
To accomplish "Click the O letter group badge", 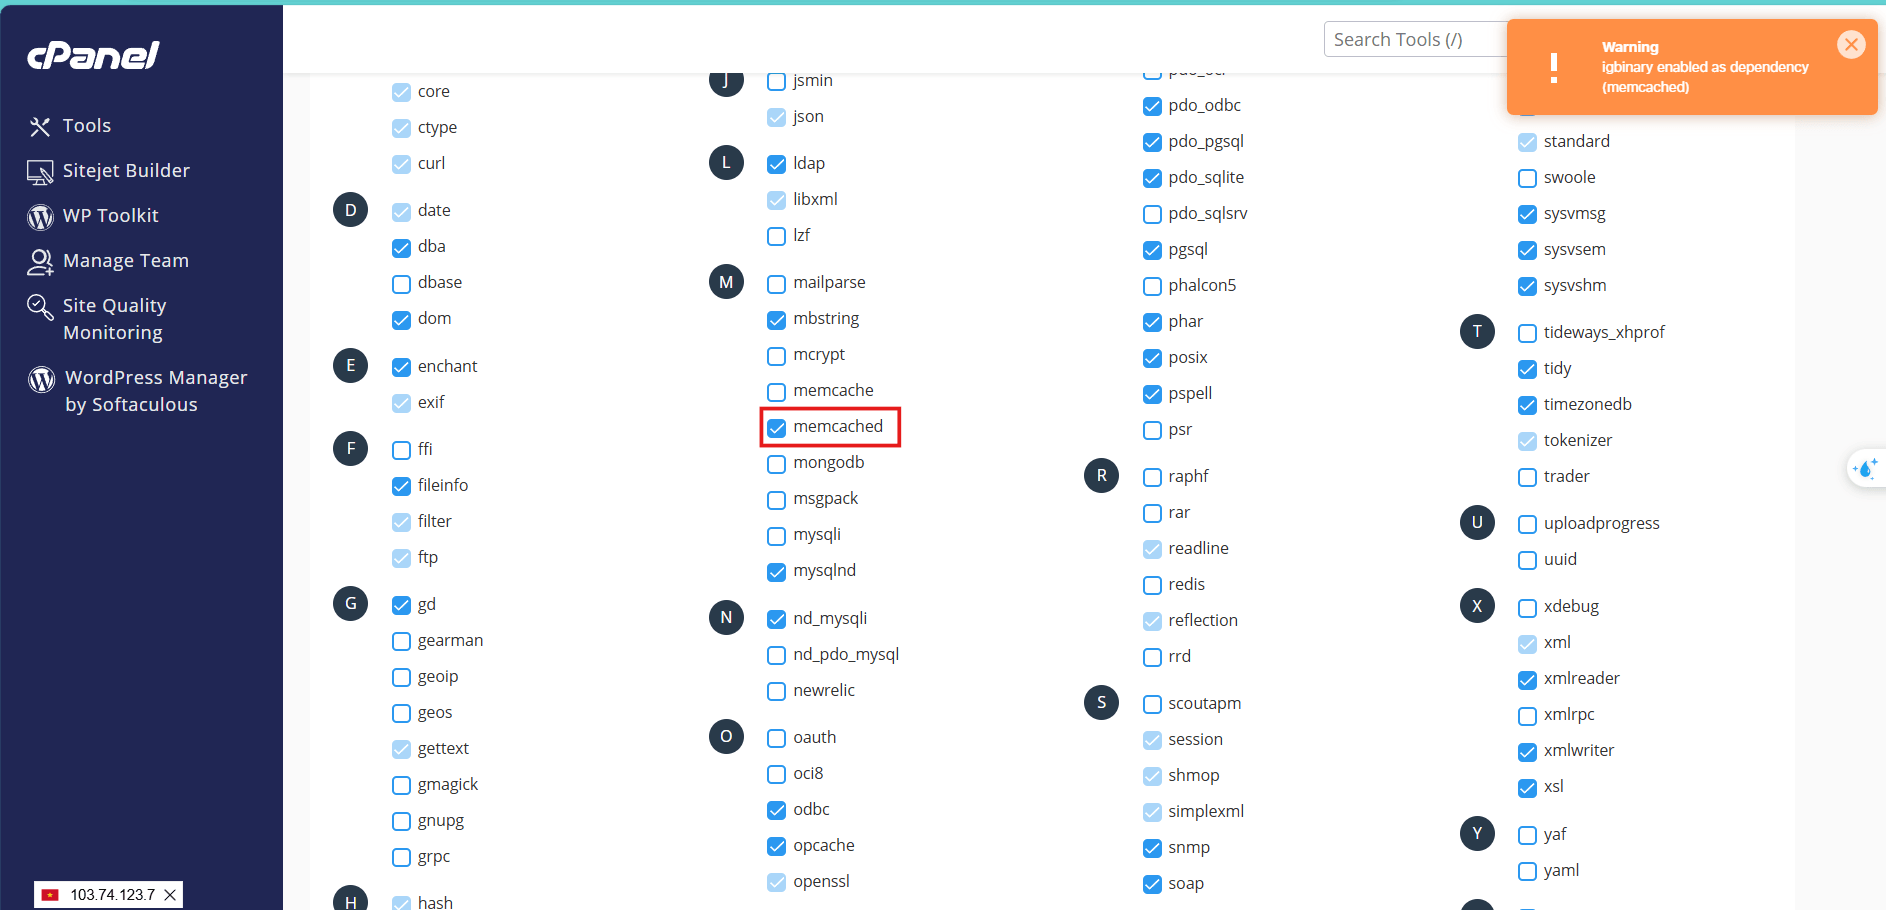I will click(x=726, y=737).
